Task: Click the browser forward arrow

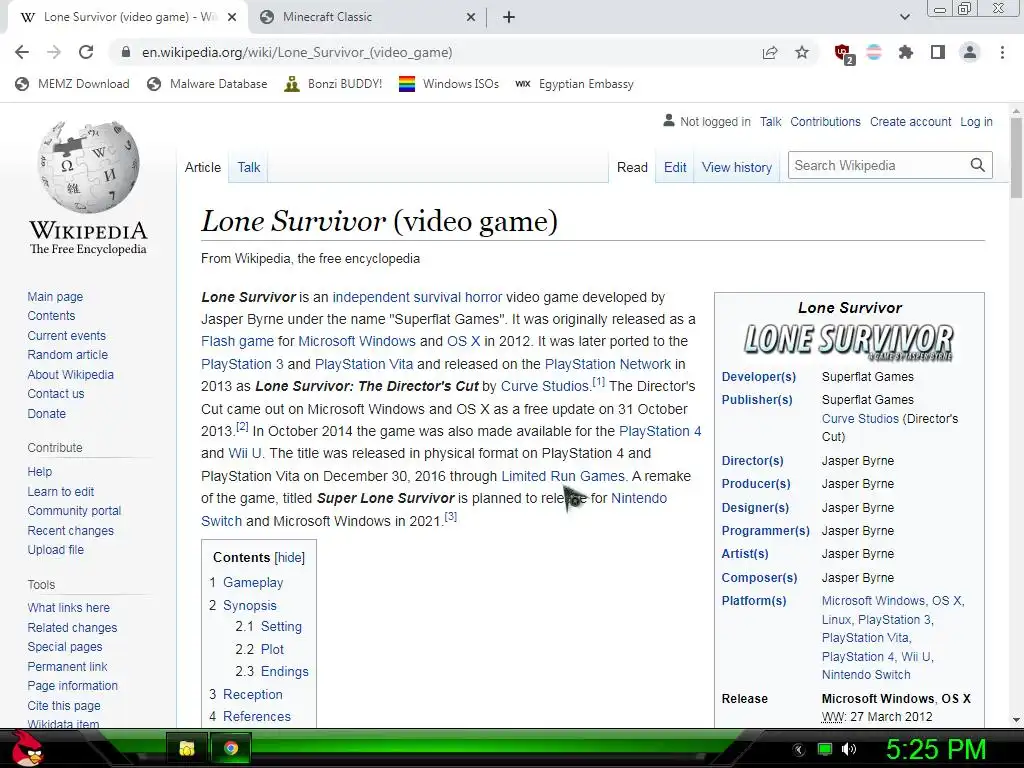Action: 54,52
